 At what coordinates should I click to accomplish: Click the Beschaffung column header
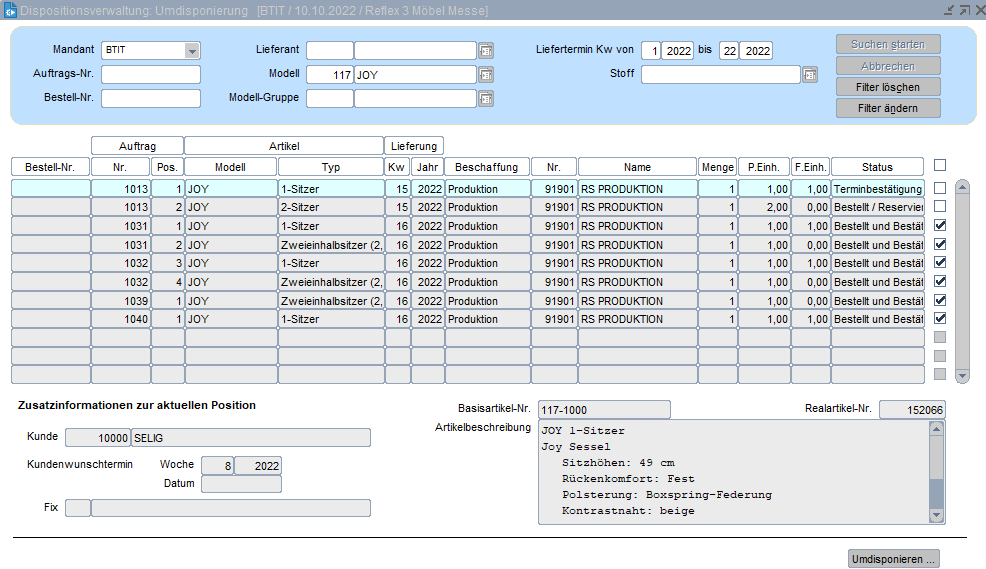(x=486, y=167)
